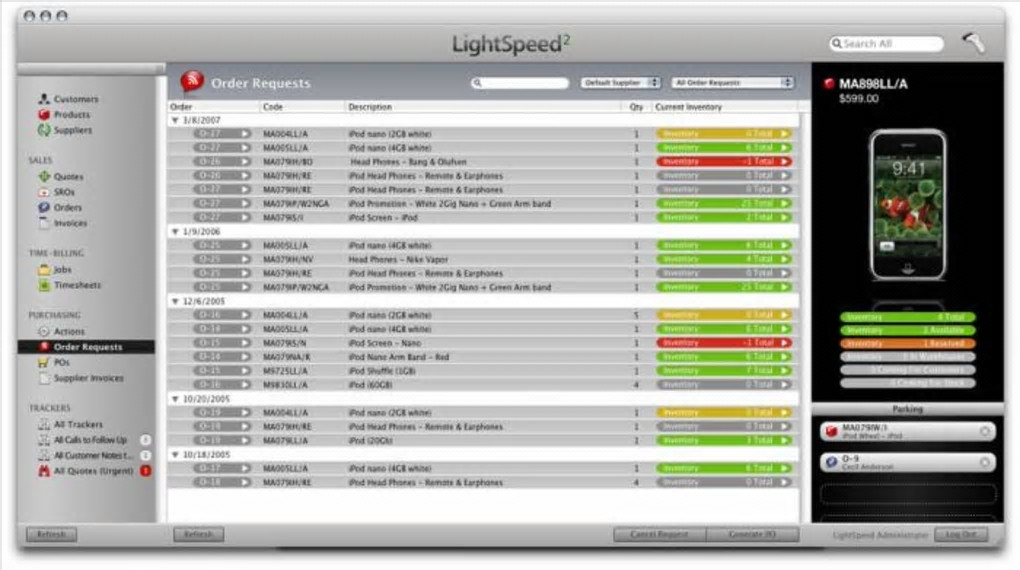This screenshot has height=570, width=1020.
Task: Open SROs under Sales
Action: point(64,192)
